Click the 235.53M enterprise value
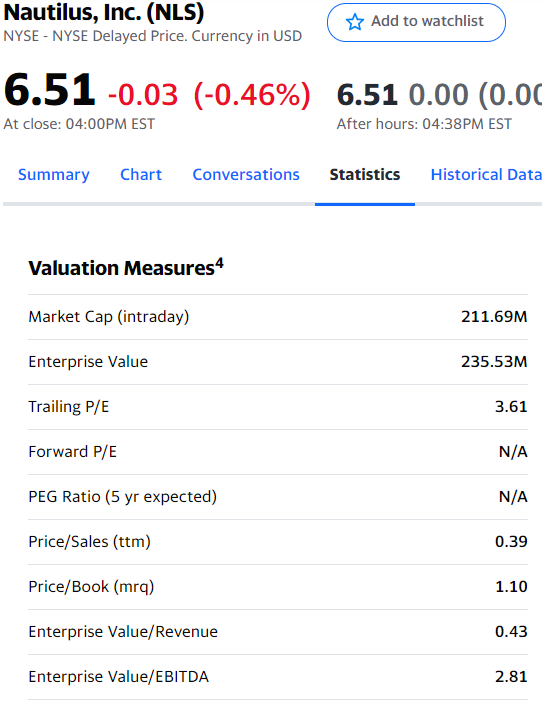542x703 pixels. tap(494, 362)
